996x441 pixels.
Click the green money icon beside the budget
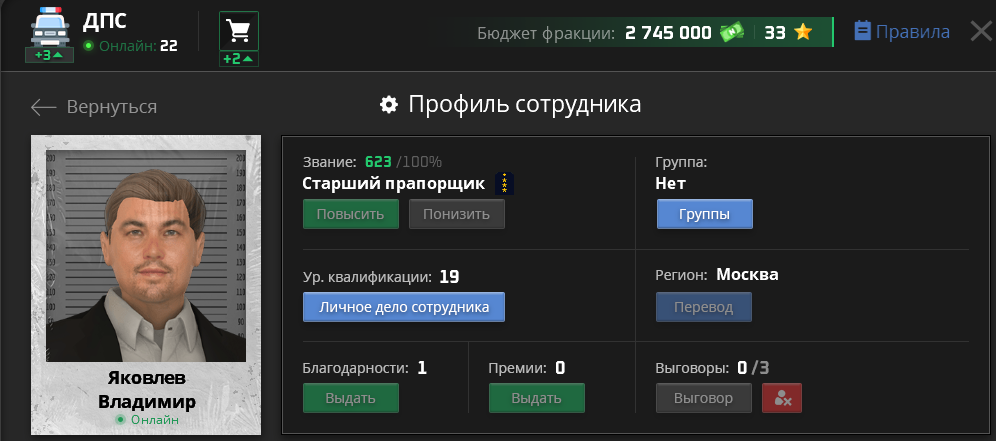[x=731, y=32]
